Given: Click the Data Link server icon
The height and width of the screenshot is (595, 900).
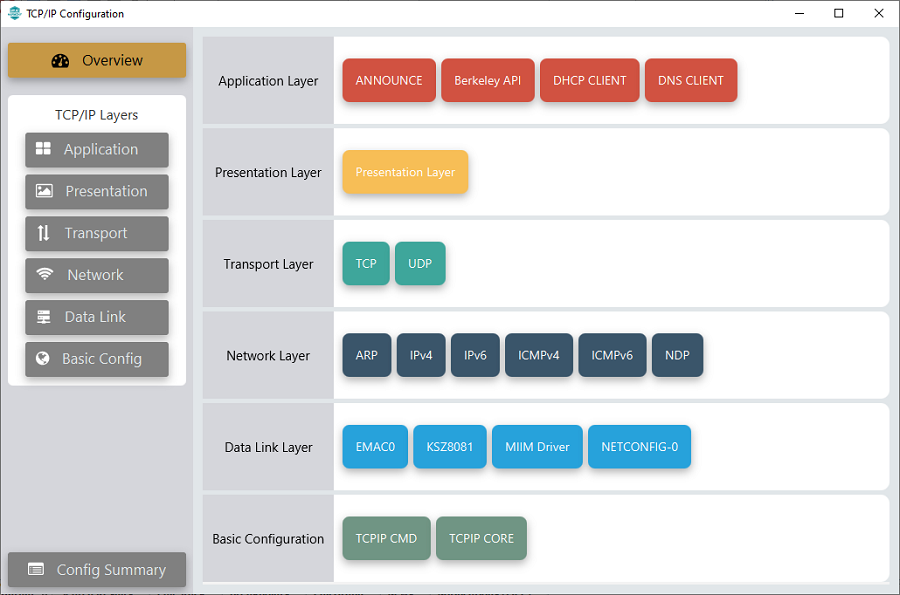Looking at the screenshot, I should point(44,317).
